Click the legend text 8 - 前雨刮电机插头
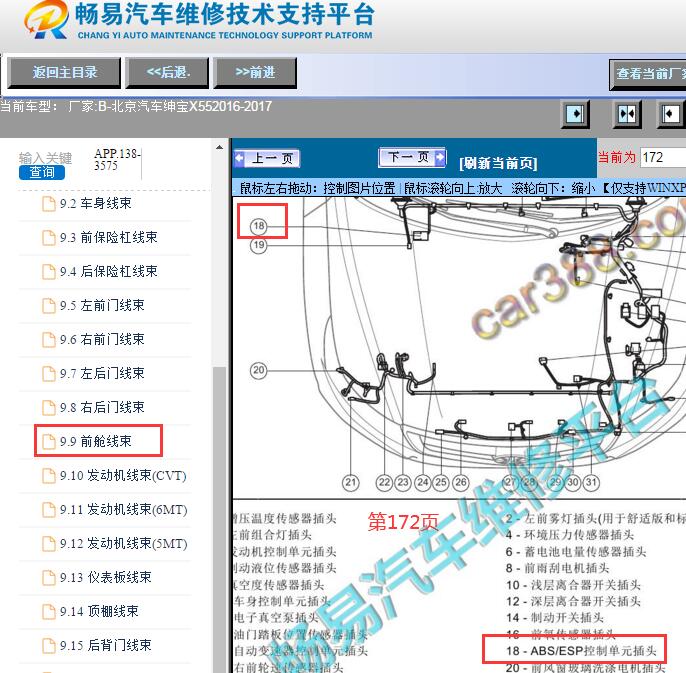The width and height of the screenshot is (686, 673). [557, 568]
